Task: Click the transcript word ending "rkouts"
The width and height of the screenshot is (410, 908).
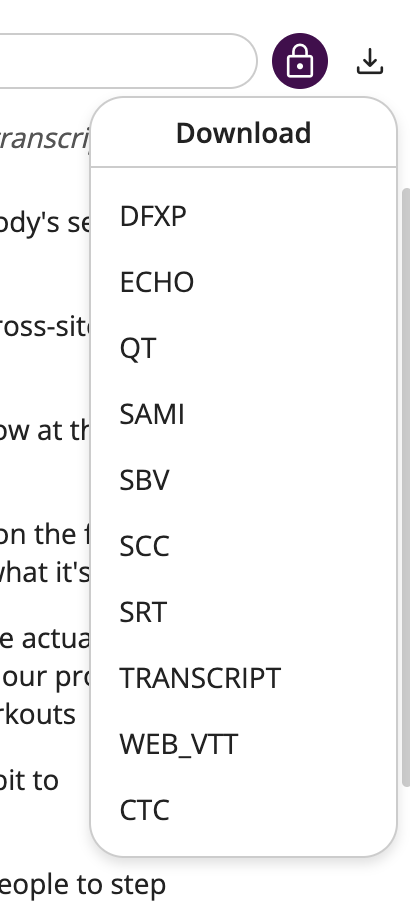Action: coord(38,714)
